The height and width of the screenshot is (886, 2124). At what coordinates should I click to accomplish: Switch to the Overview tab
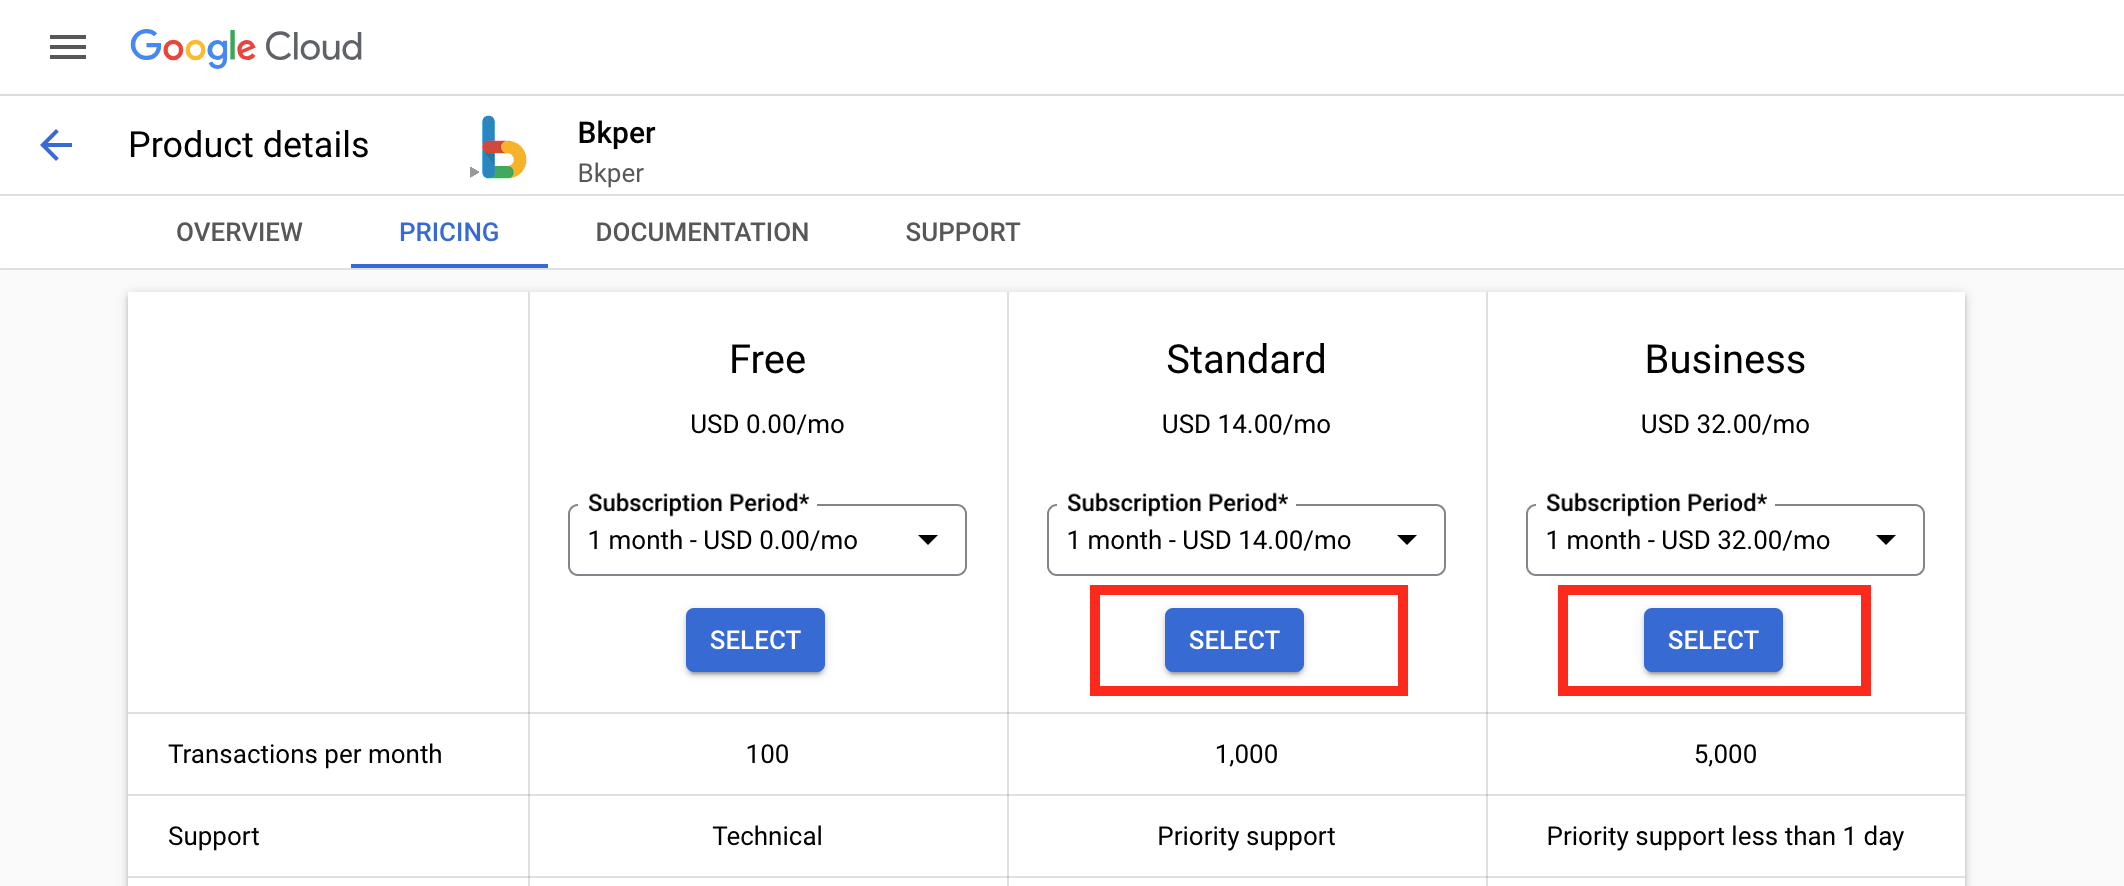[239, 232]
